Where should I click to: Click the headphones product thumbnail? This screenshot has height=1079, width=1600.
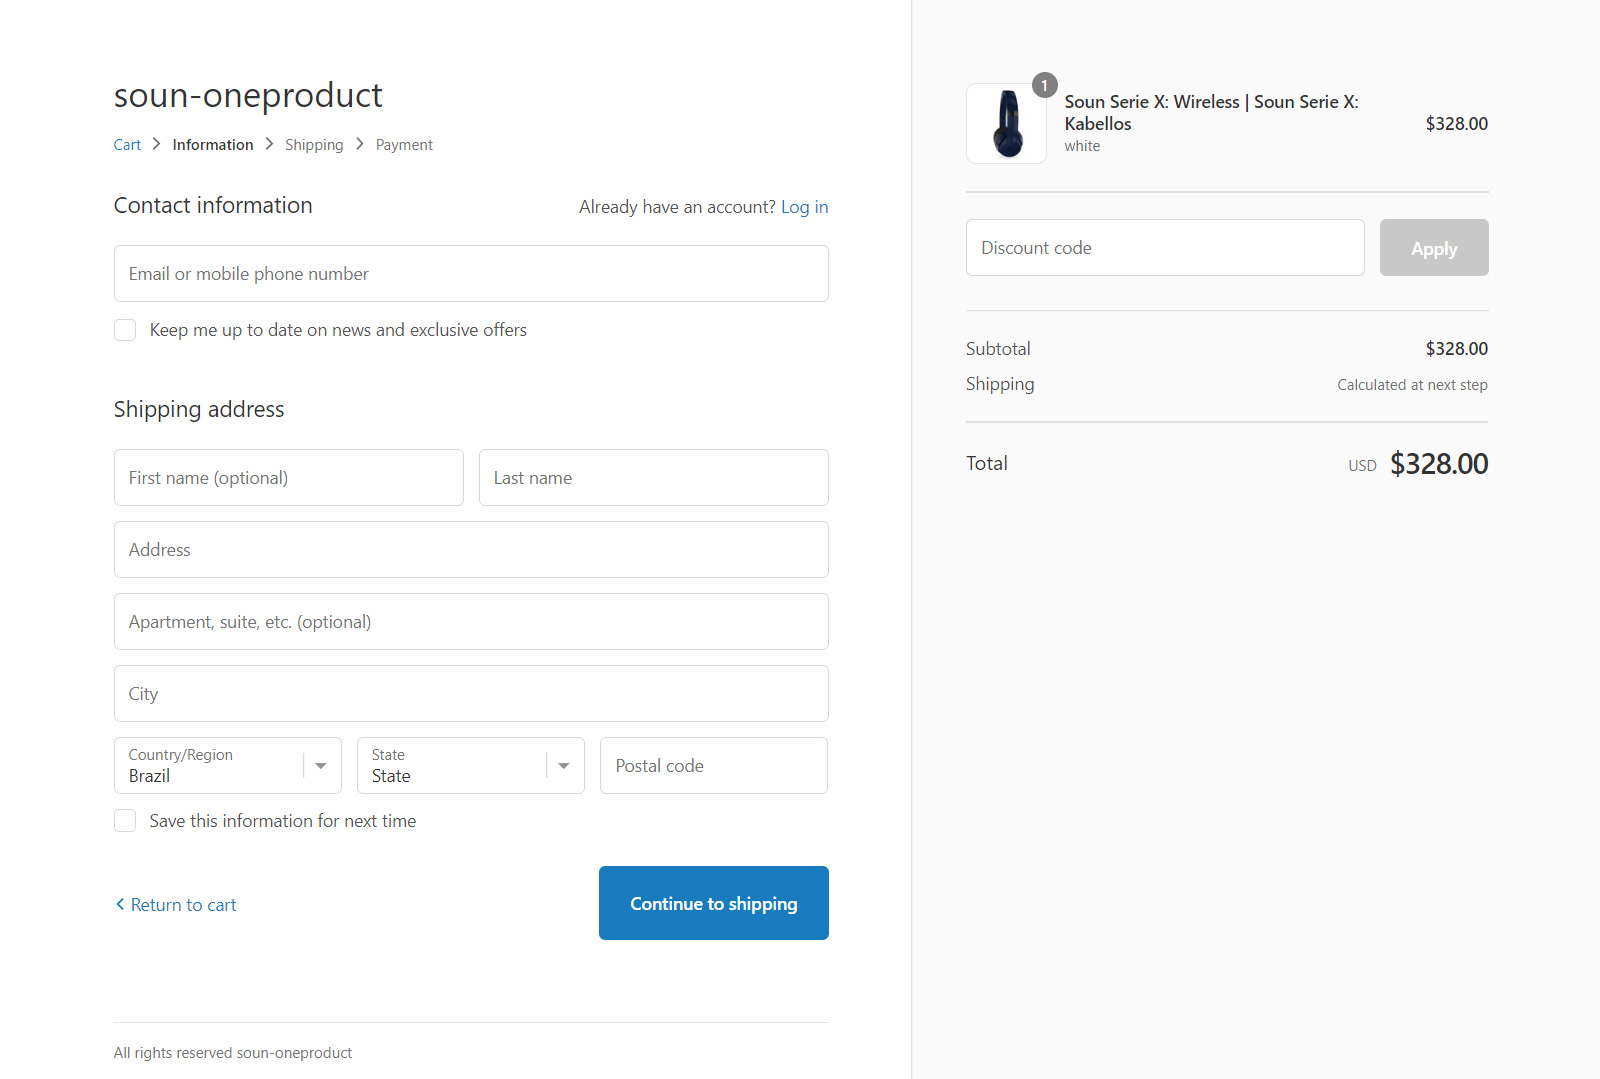(x=1006, y=124)
